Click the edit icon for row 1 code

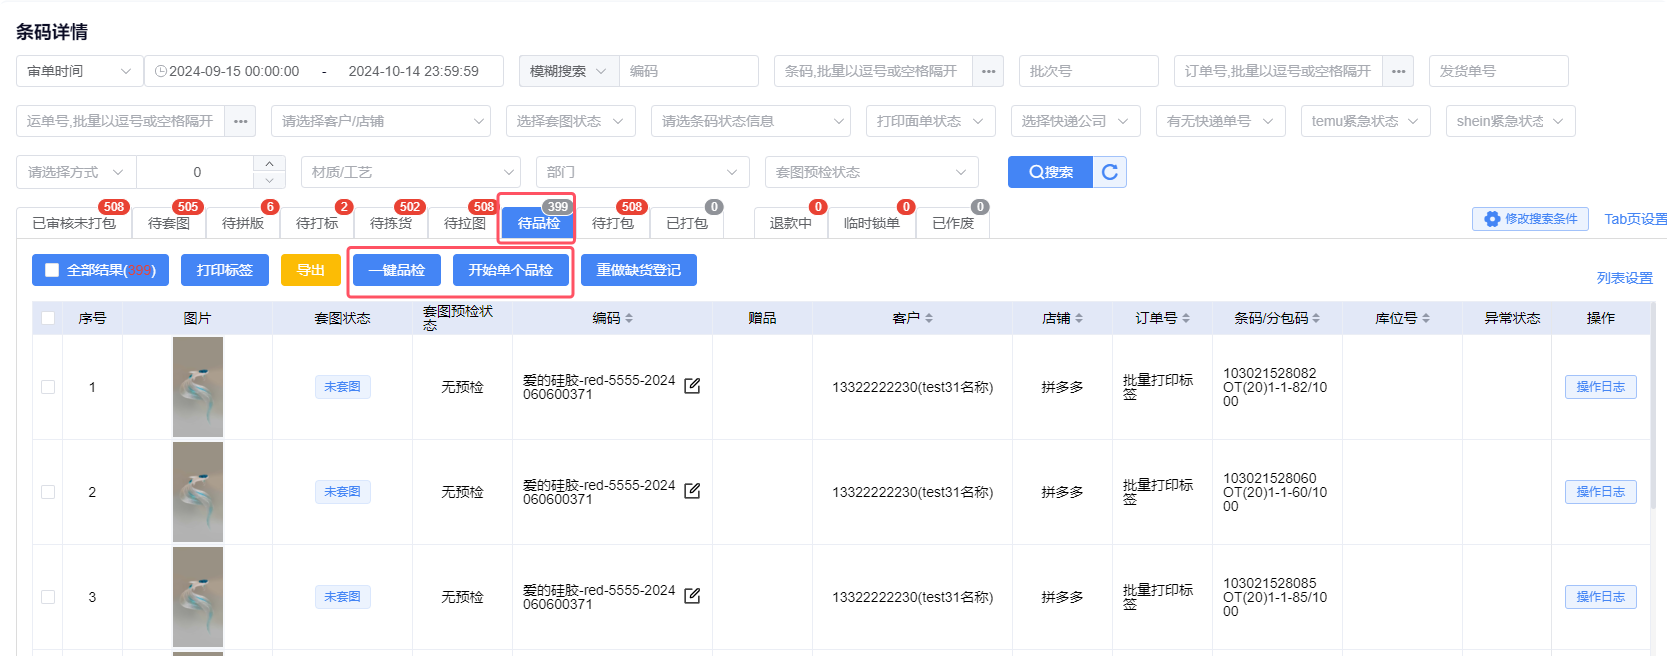click(x=692, y=386)
